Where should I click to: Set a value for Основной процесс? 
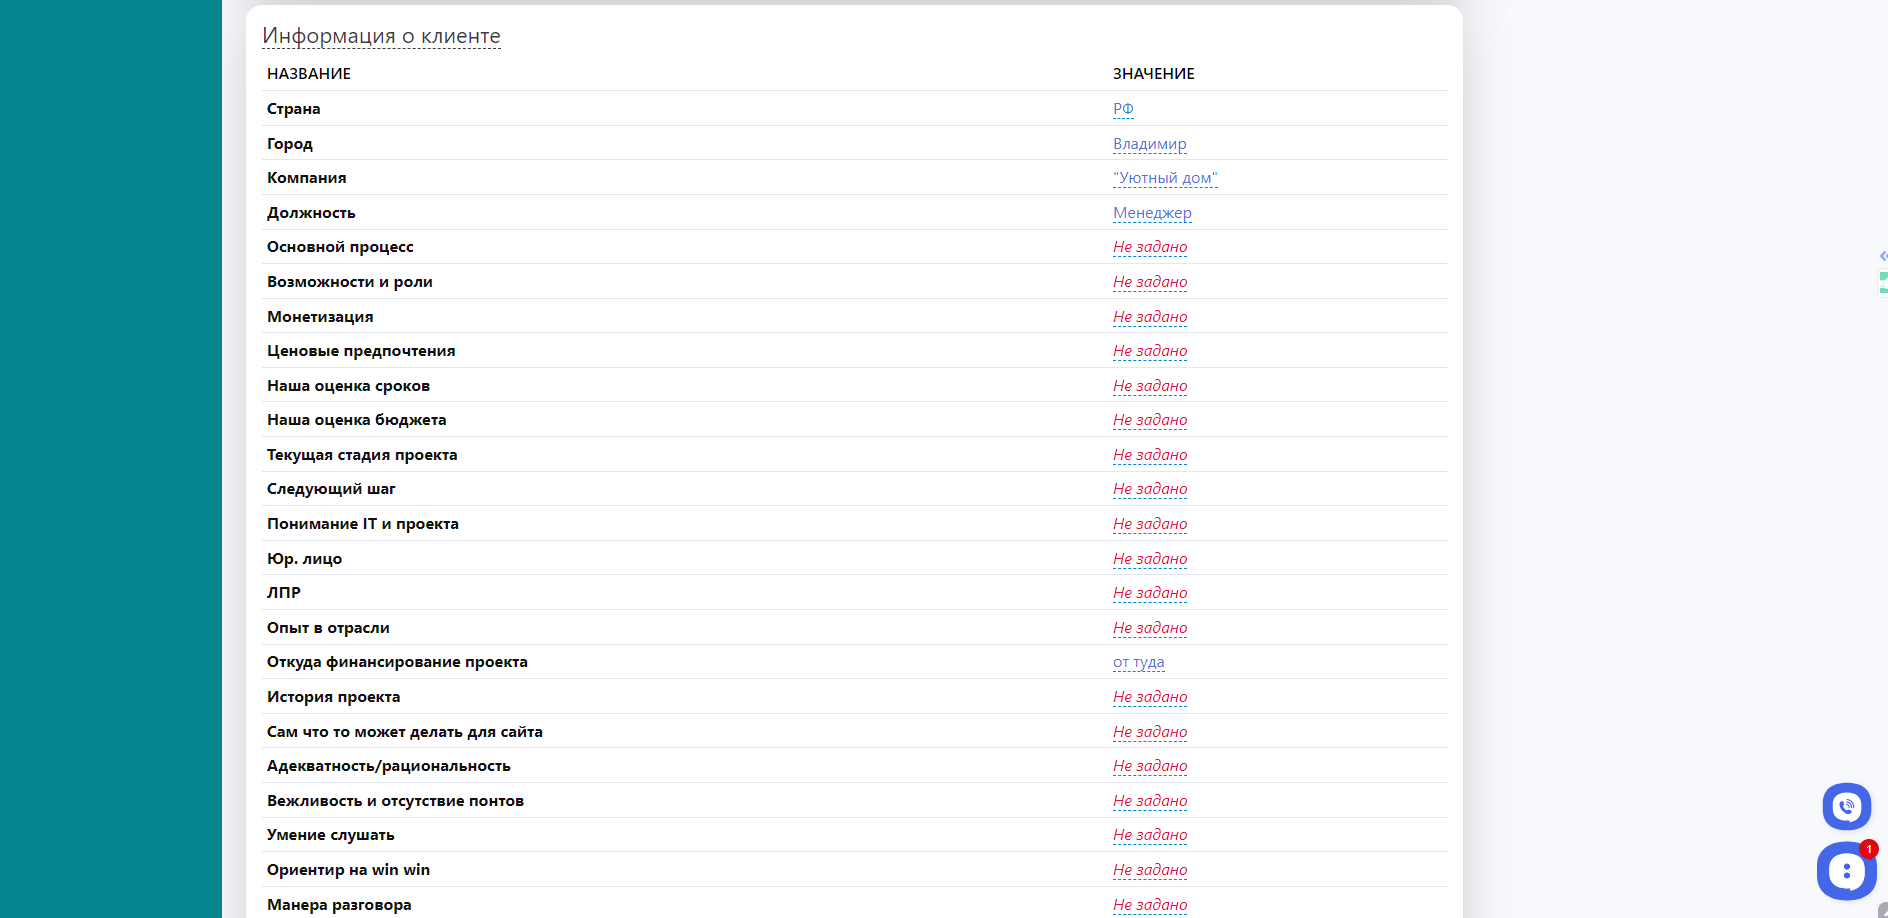pos(1150,247)
